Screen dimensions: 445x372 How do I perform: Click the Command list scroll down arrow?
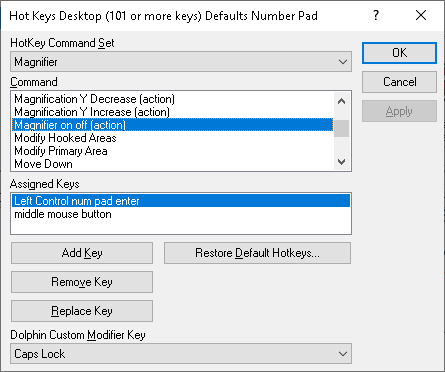(342, 162)
